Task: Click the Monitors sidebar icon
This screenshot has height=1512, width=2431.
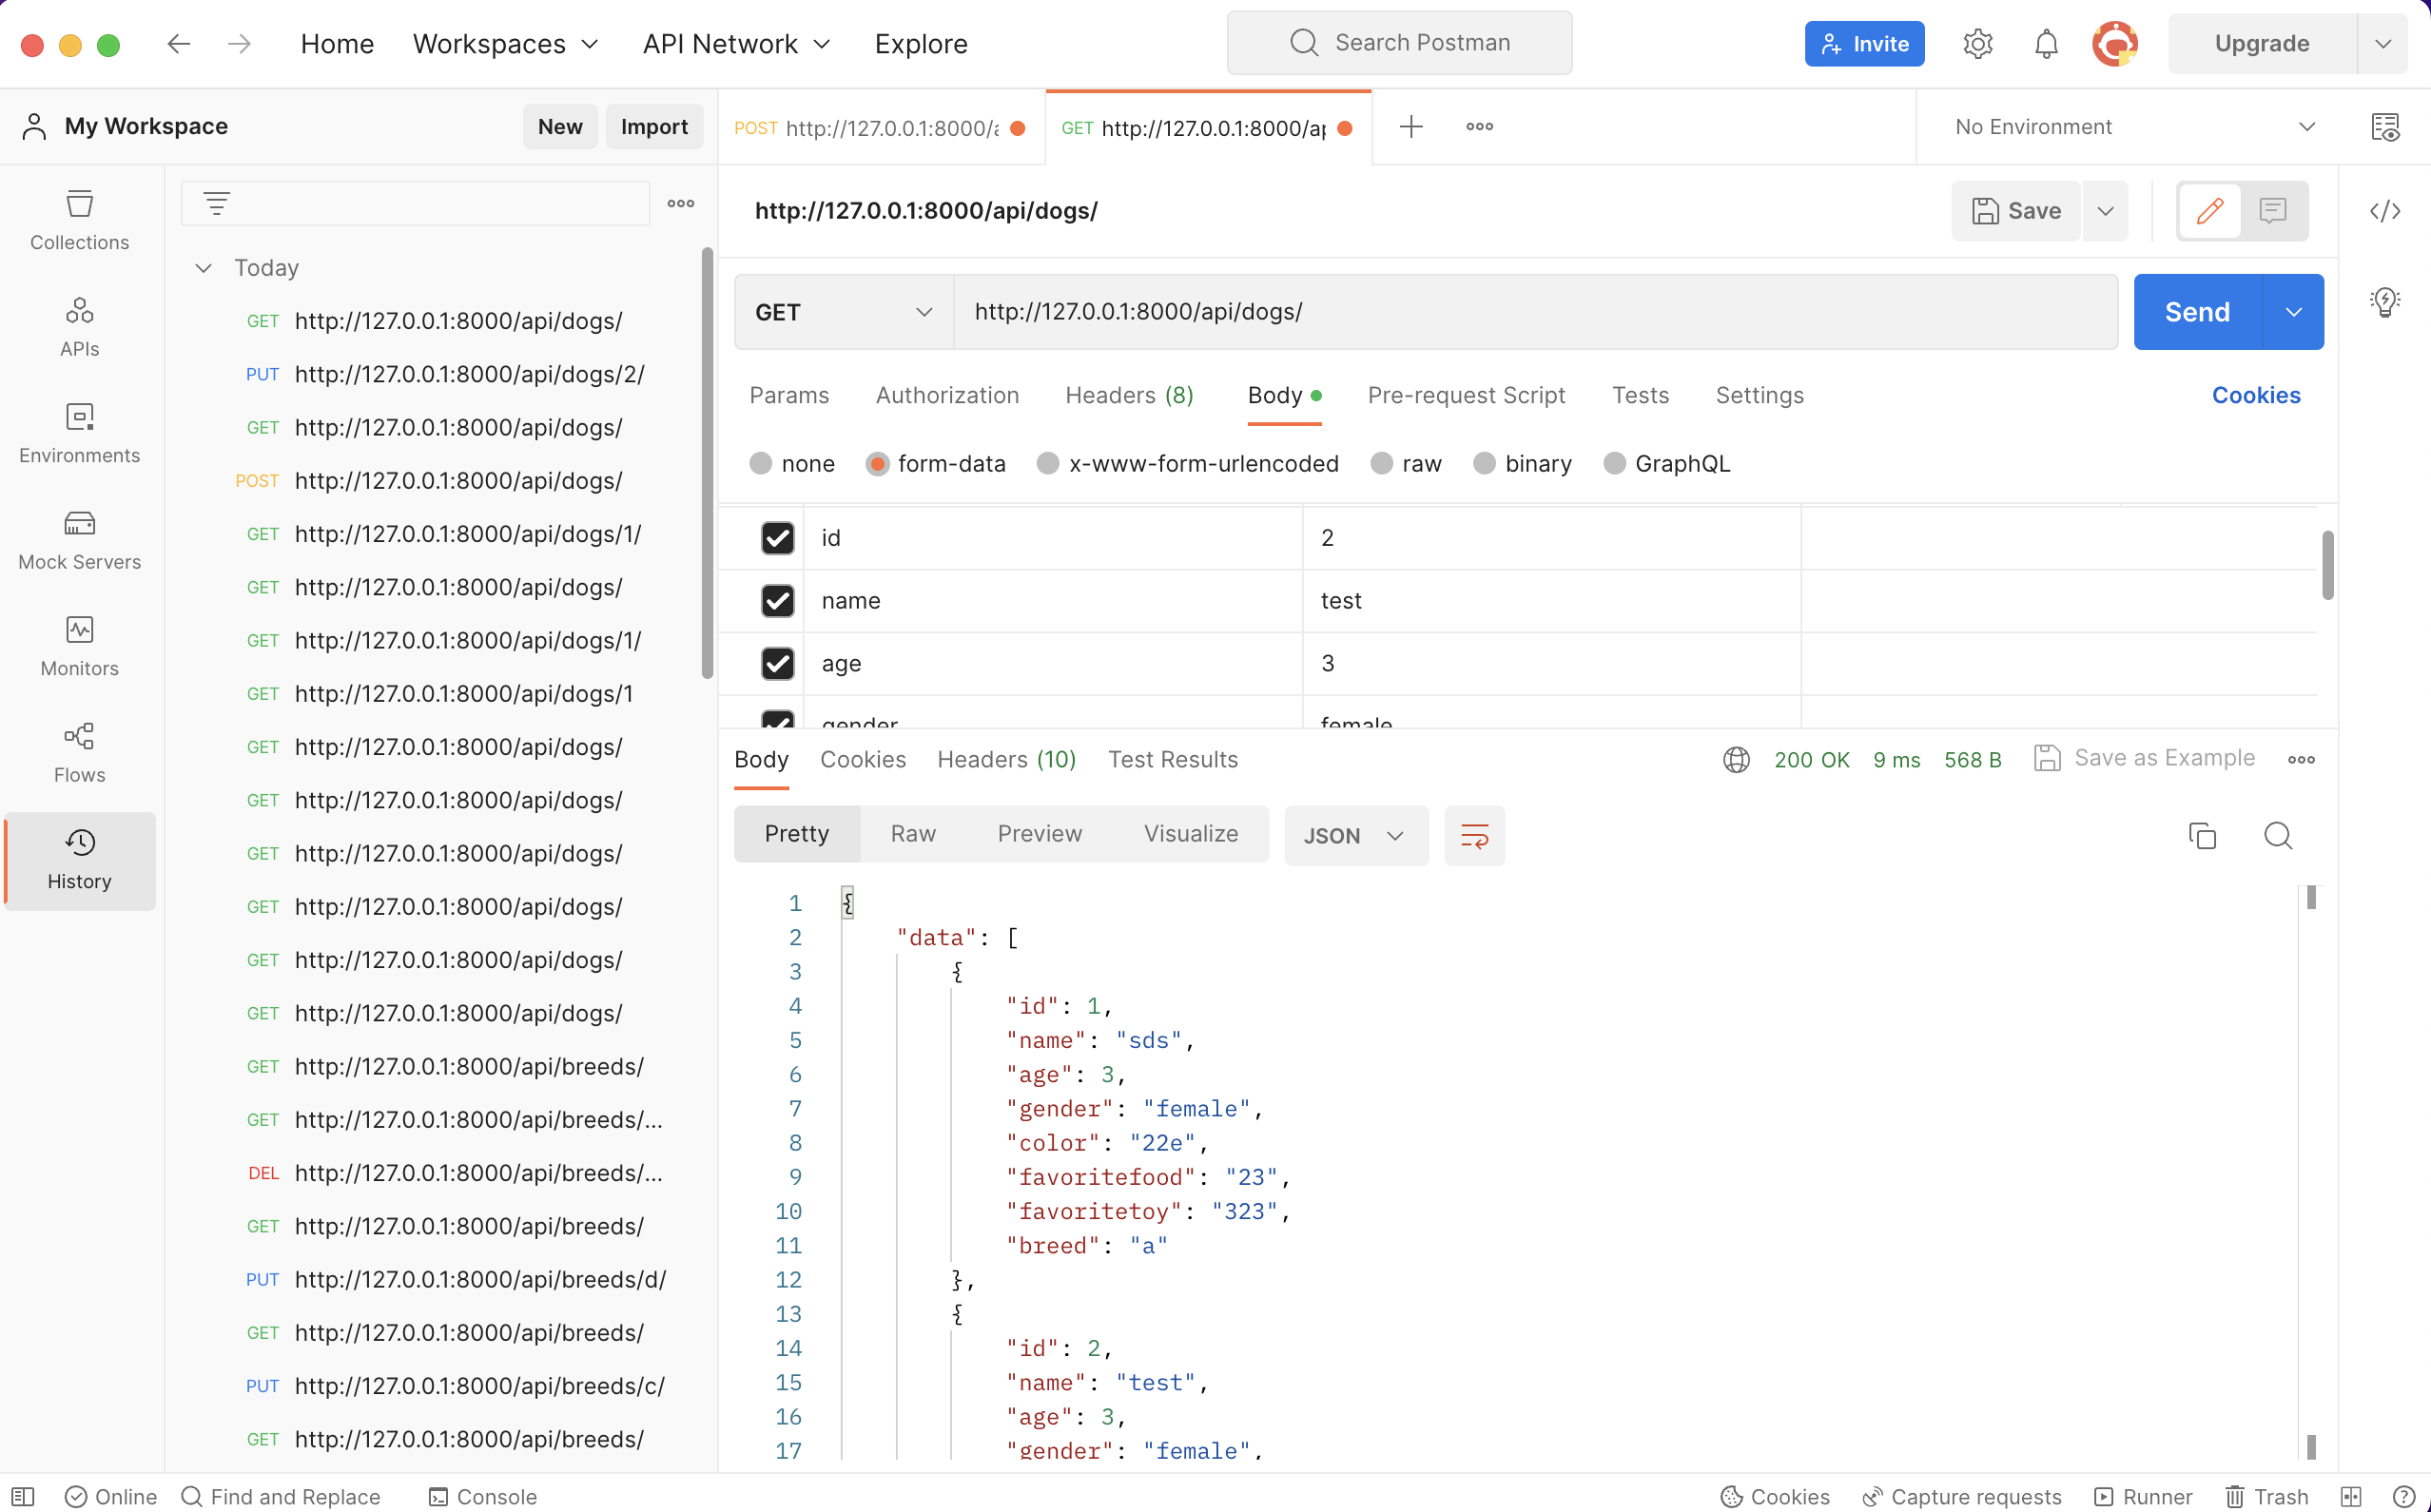Action: tap(79, 646)
